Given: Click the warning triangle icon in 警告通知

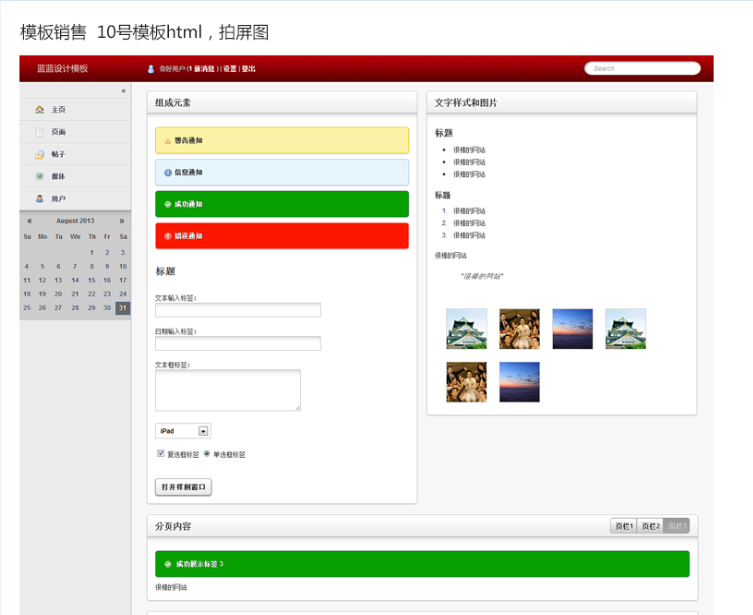Looking at the screenshot, I should (x=167, y=140).
